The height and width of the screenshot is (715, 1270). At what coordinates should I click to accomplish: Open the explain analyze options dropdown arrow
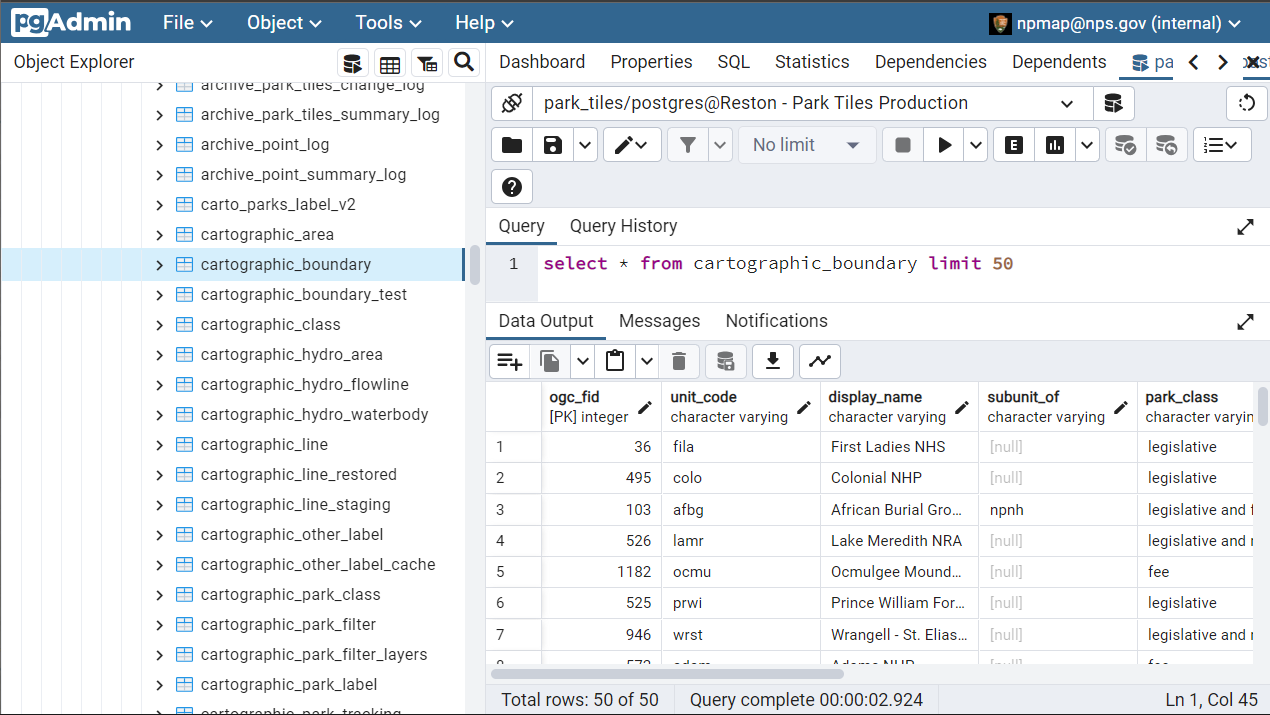[1087, 145]
